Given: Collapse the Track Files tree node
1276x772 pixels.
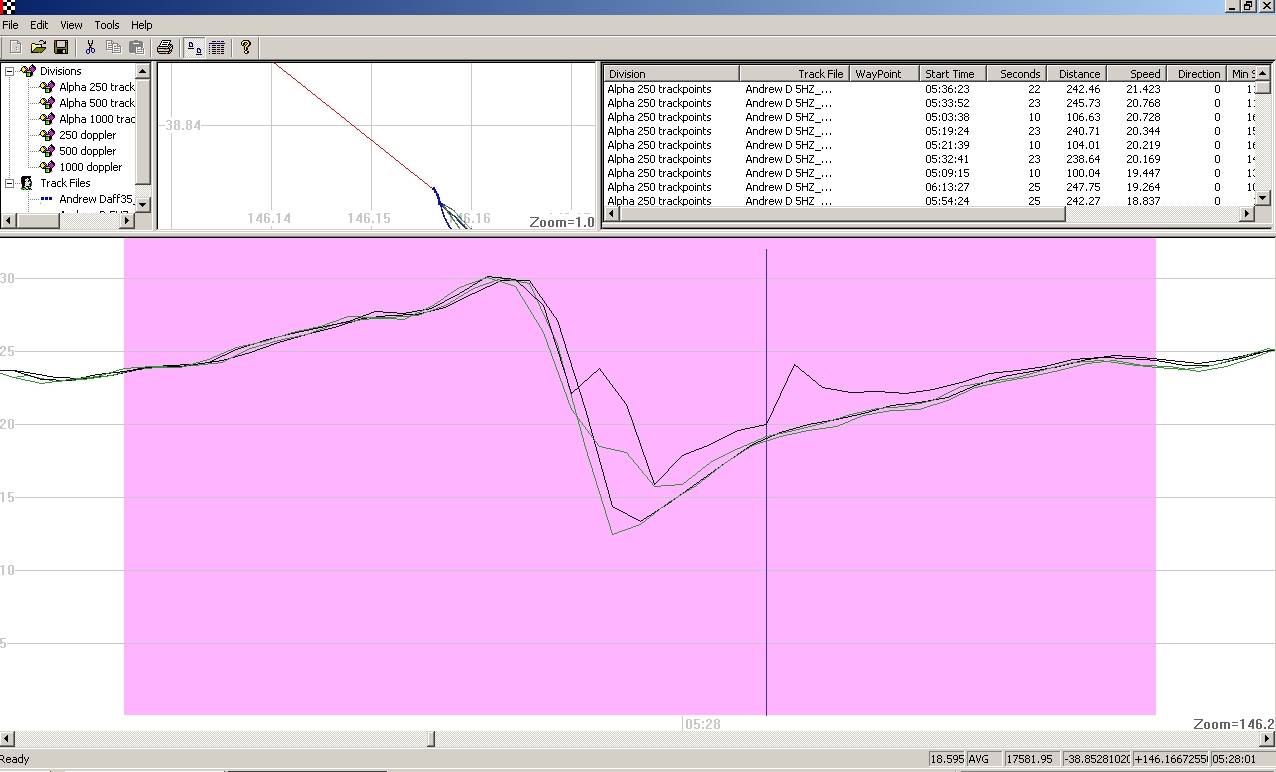Looking at the screenshot, I should pyautogui.click(x=10, y=183).
